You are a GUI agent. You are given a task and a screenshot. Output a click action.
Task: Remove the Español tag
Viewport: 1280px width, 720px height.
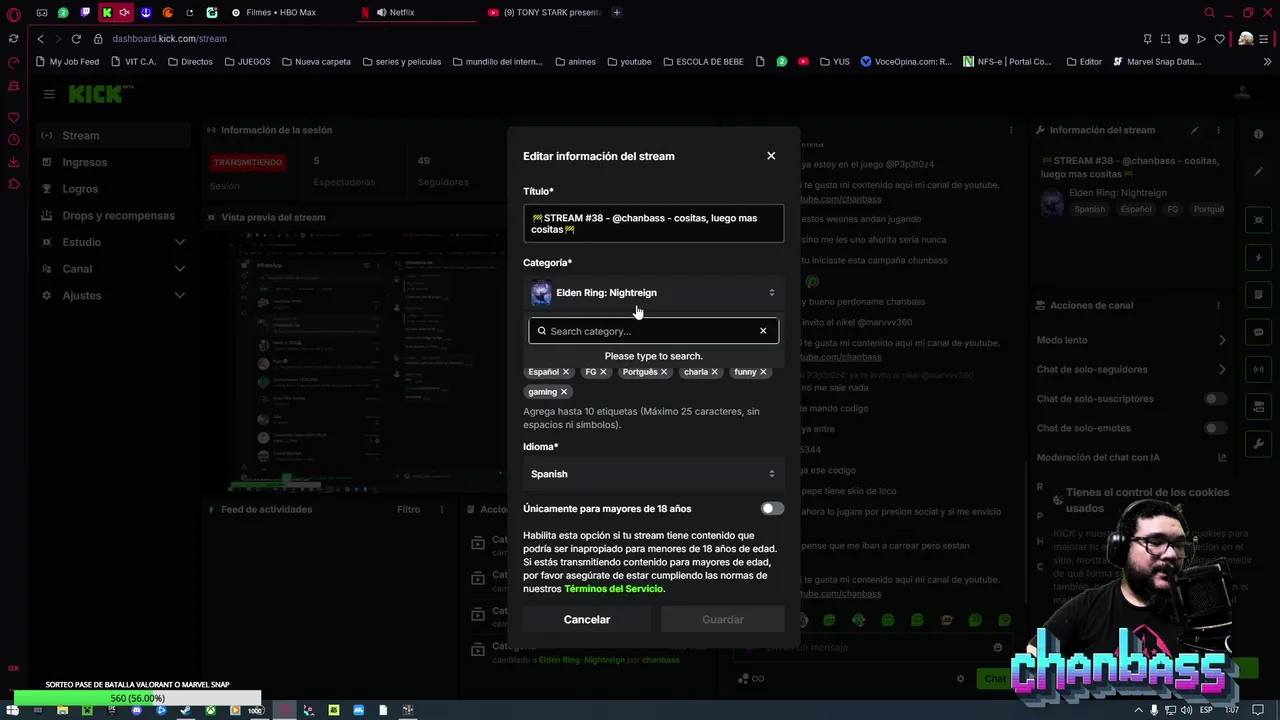pos(566,372)
